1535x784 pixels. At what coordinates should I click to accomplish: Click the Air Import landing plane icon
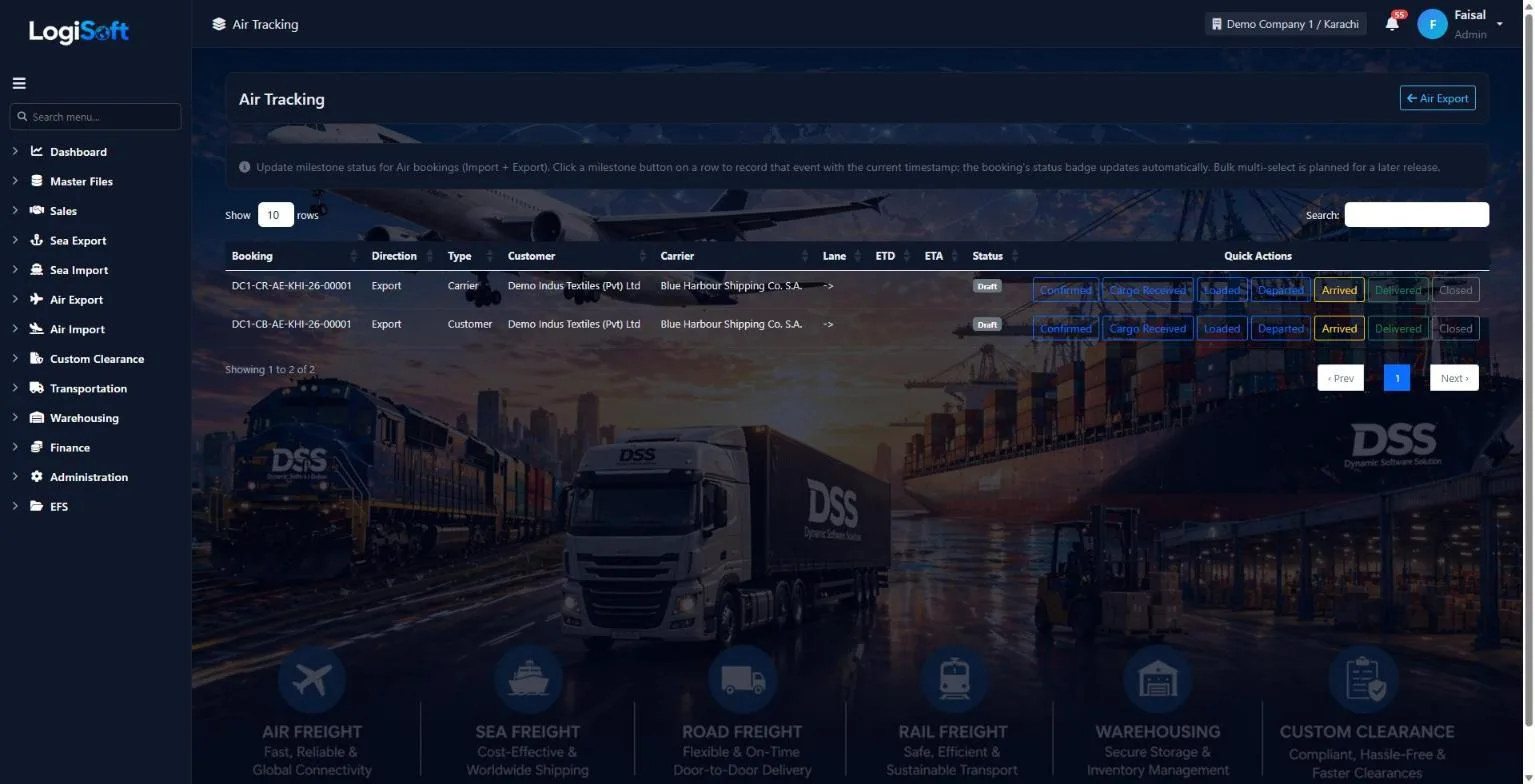click(37, 329)
